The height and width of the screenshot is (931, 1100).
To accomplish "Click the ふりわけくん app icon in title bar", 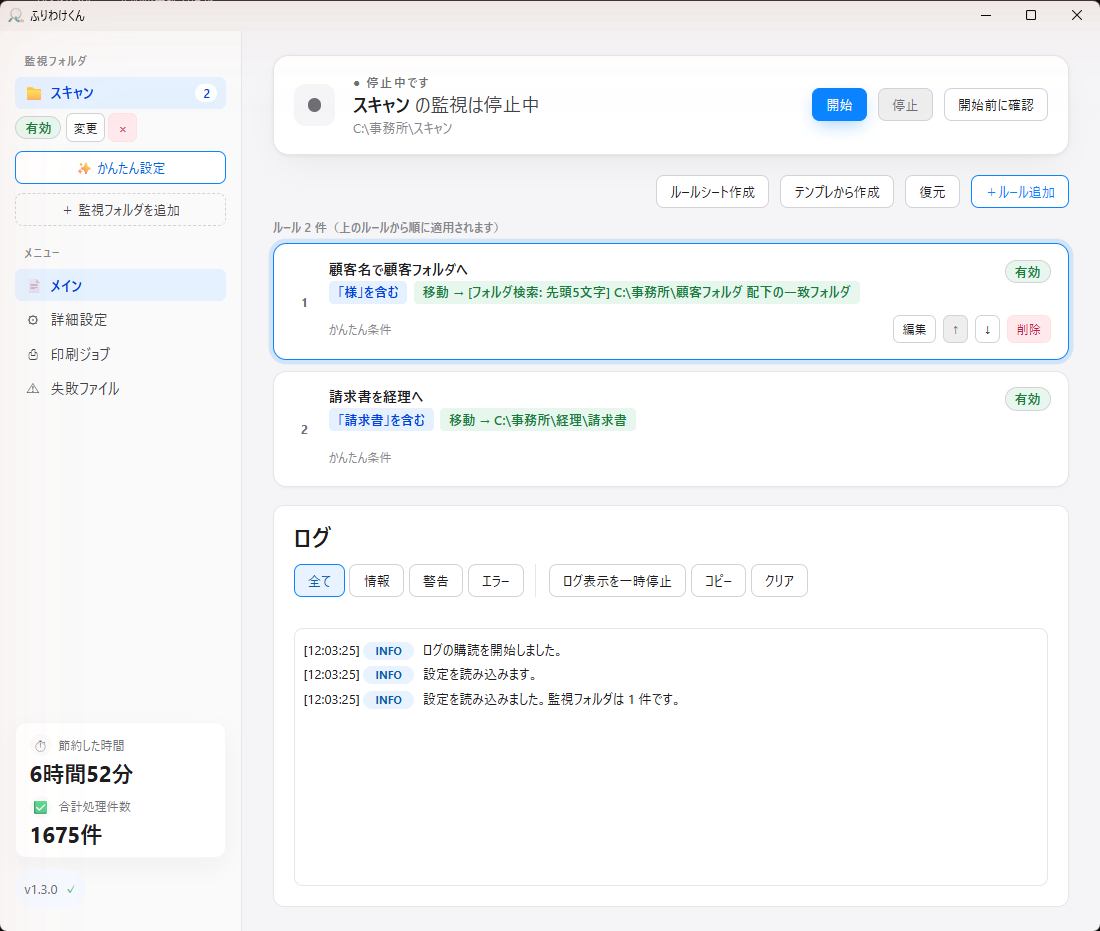I will pos(15,15).
